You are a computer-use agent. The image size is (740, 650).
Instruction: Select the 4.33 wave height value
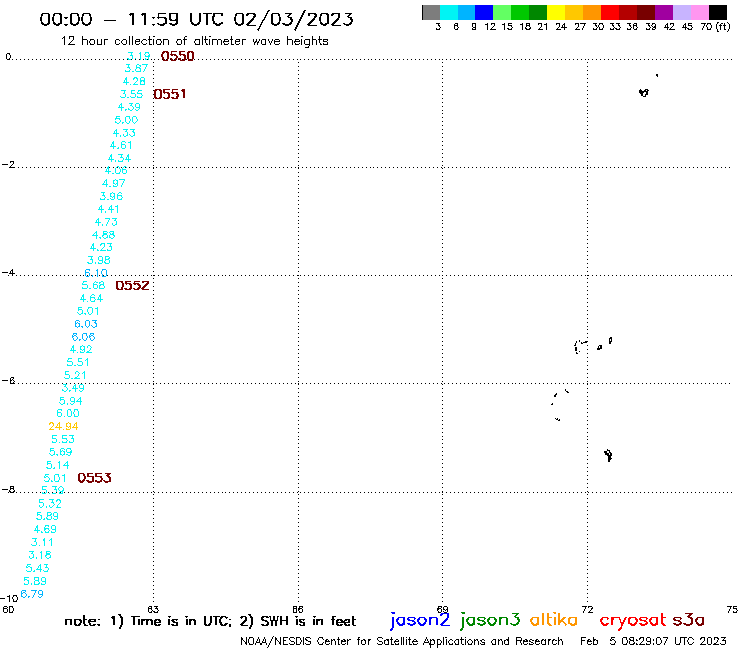124,133
